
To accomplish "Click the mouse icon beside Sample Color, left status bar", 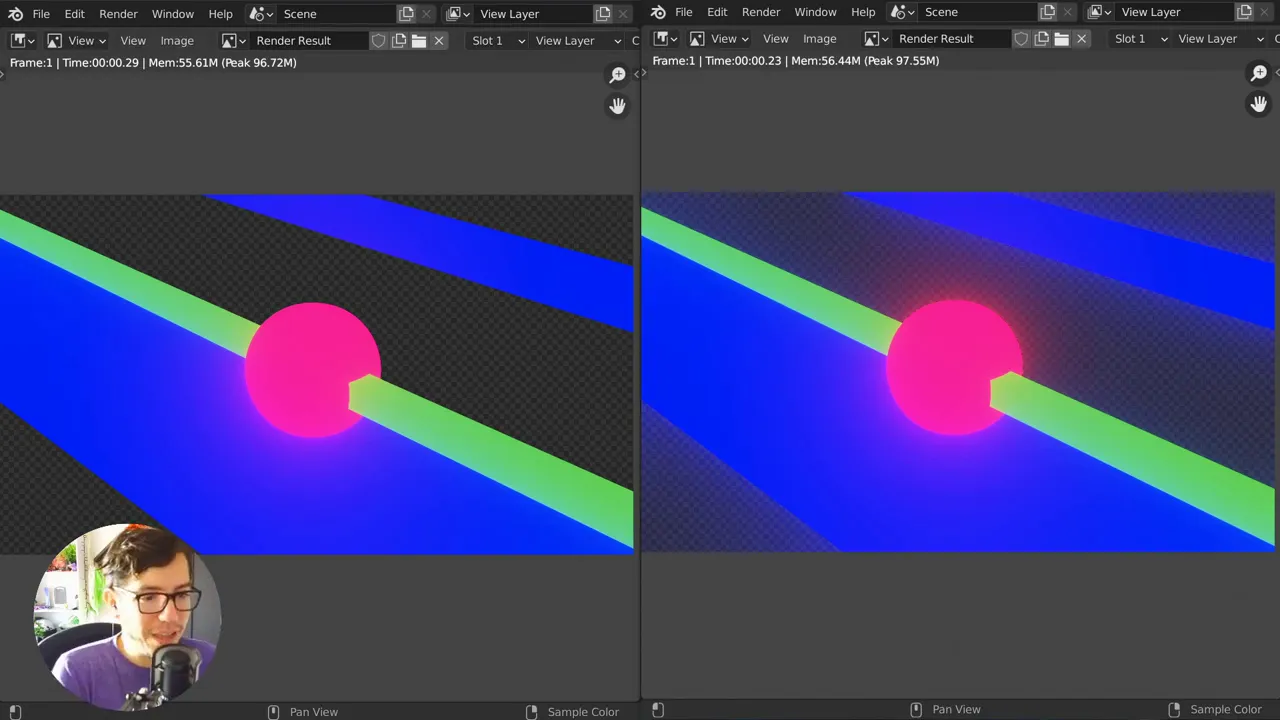I will coord(531,712).
